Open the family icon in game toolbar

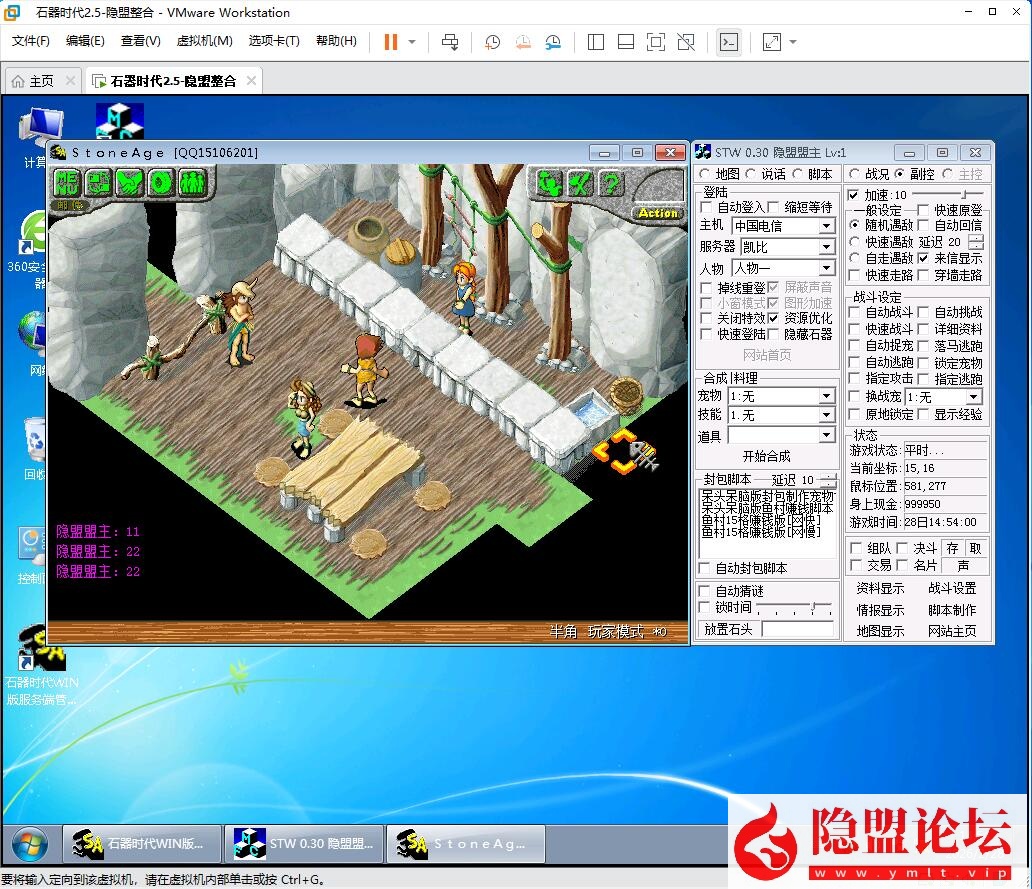tap(192, 181)
